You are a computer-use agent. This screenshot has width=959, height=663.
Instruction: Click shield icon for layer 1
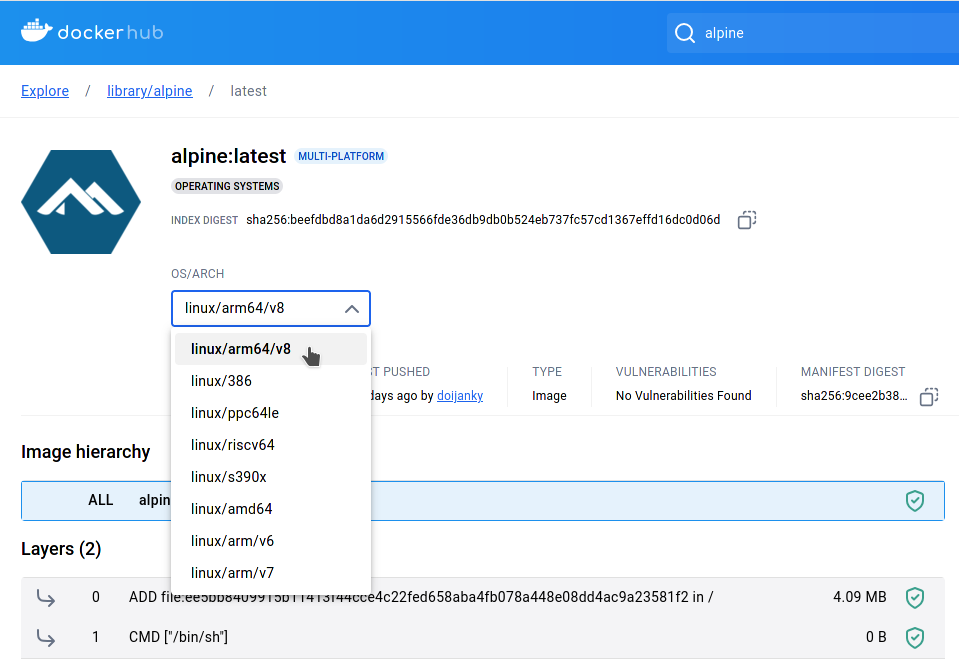click(914, 637)
